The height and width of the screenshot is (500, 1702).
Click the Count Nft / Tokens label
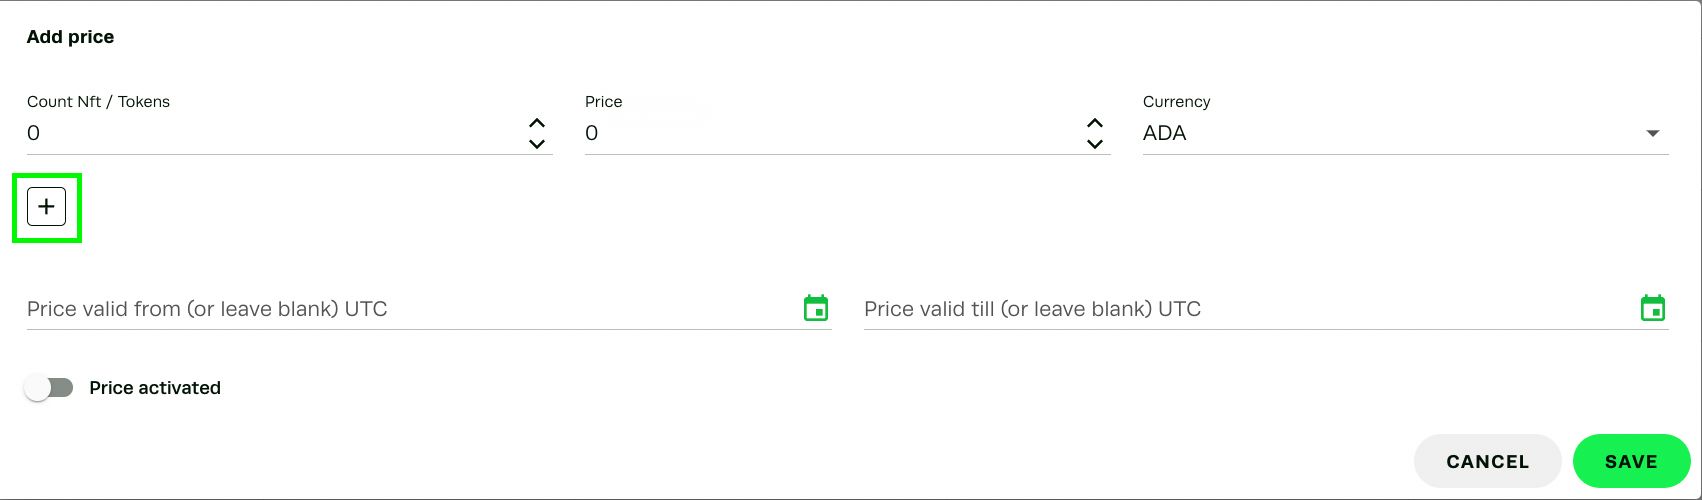[98, 102]
